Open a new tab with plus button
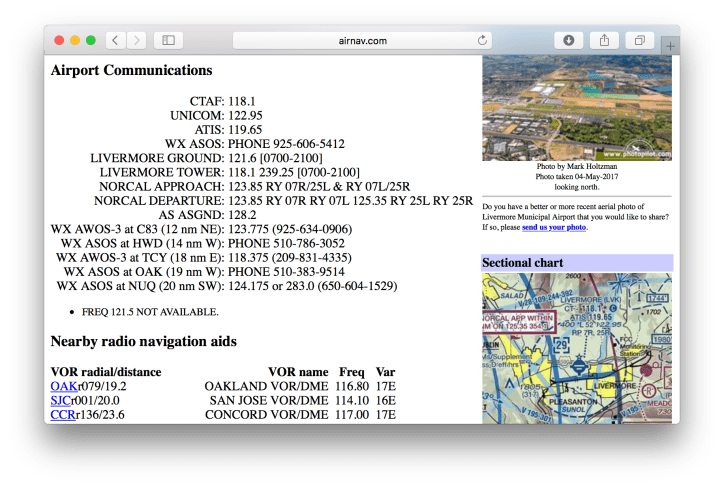The image size is (724, 487). coord(670,46)
